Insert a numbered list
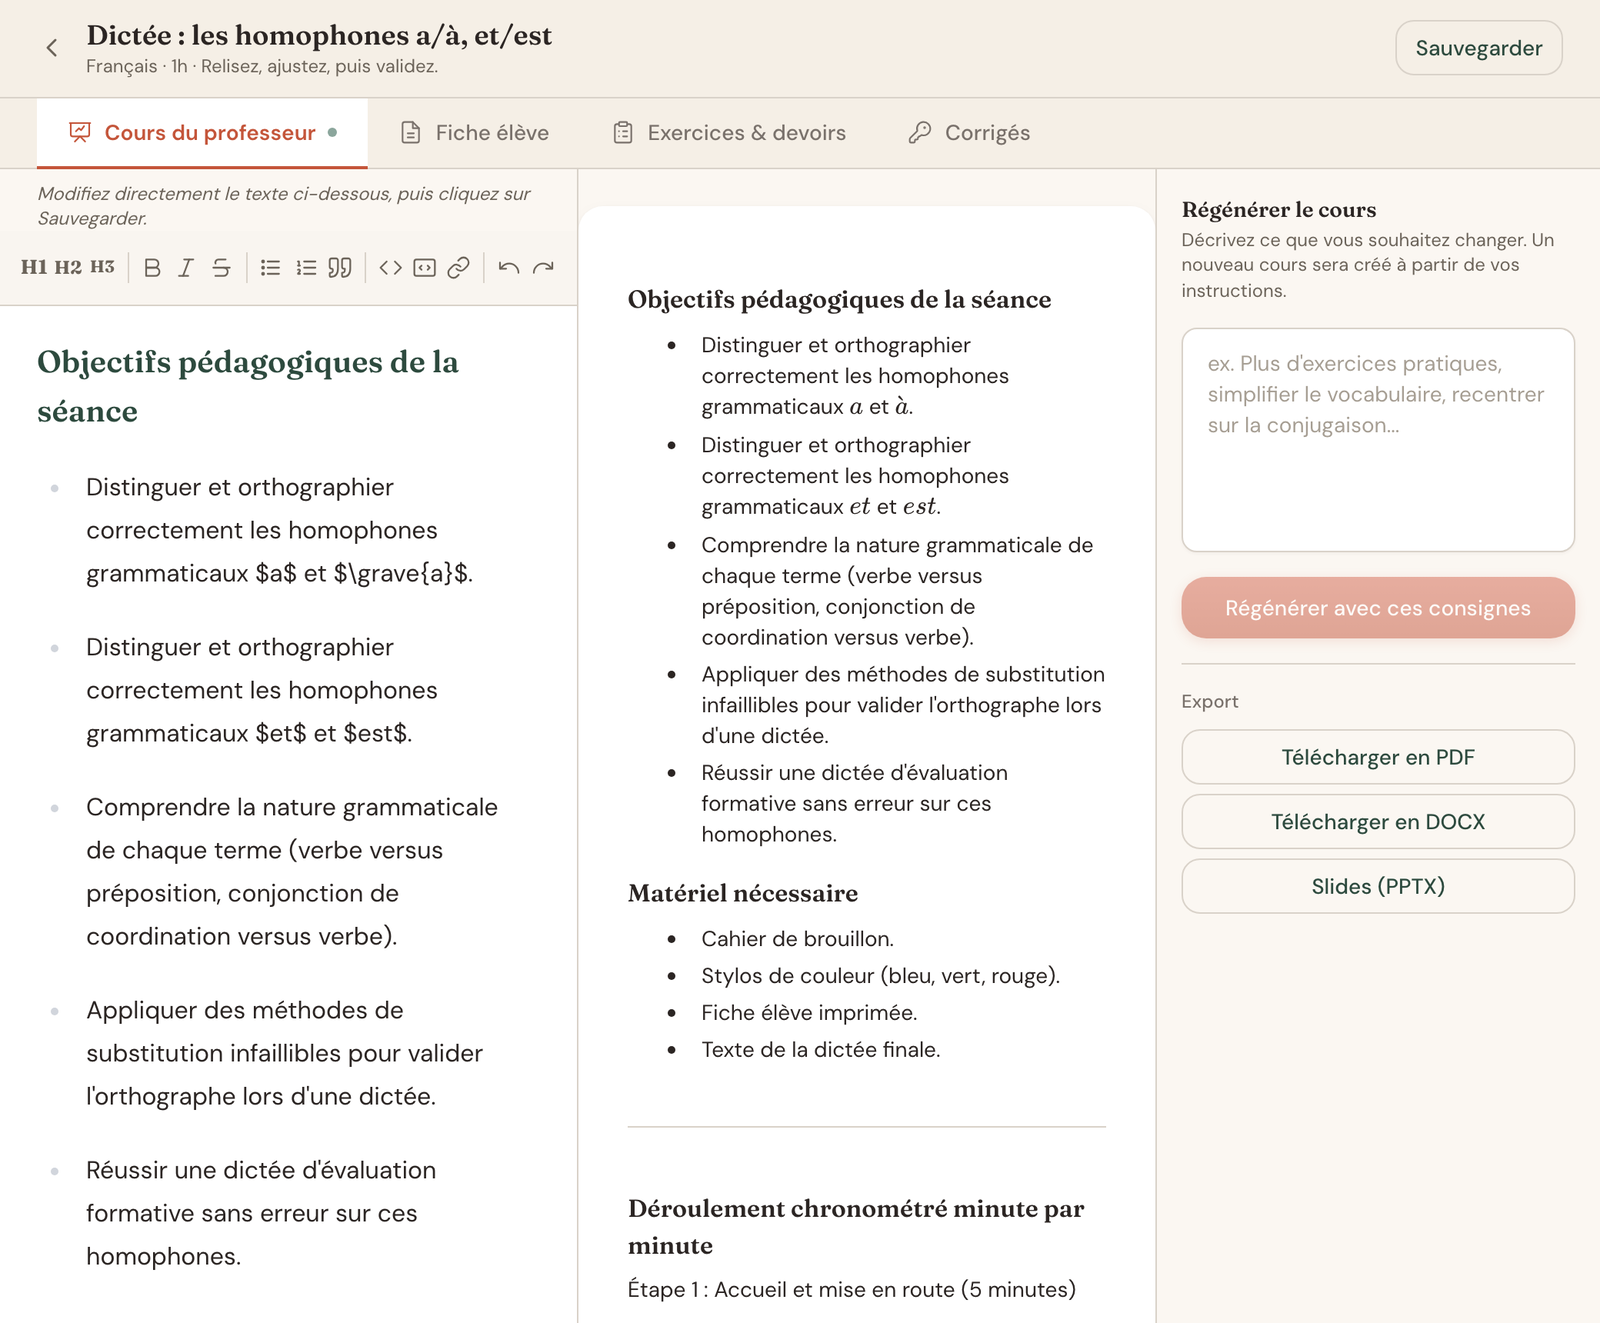Screen dimensions: 1600x1323 [306, 268]
